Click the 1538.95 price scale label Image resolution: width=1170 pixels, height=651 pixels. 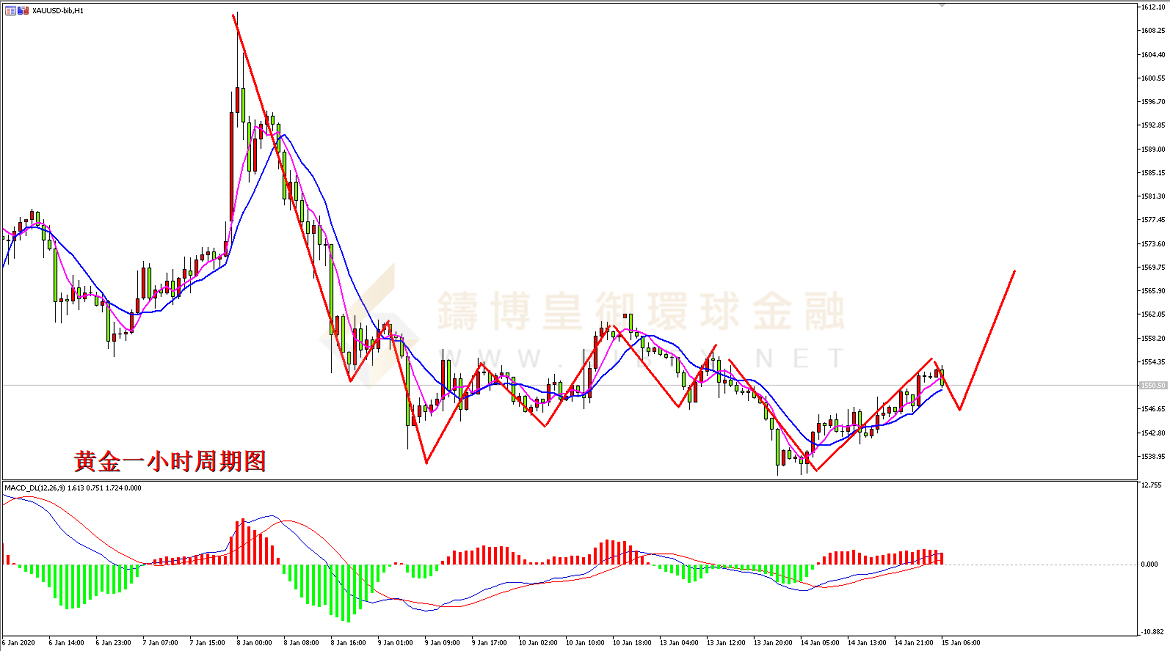1152,457
